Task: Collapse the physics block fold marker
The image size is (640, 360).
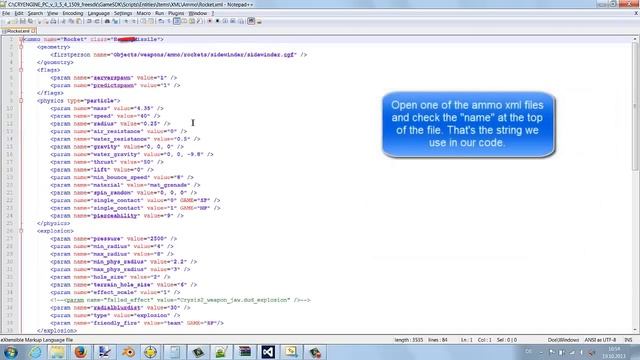Action: (21, 101)
